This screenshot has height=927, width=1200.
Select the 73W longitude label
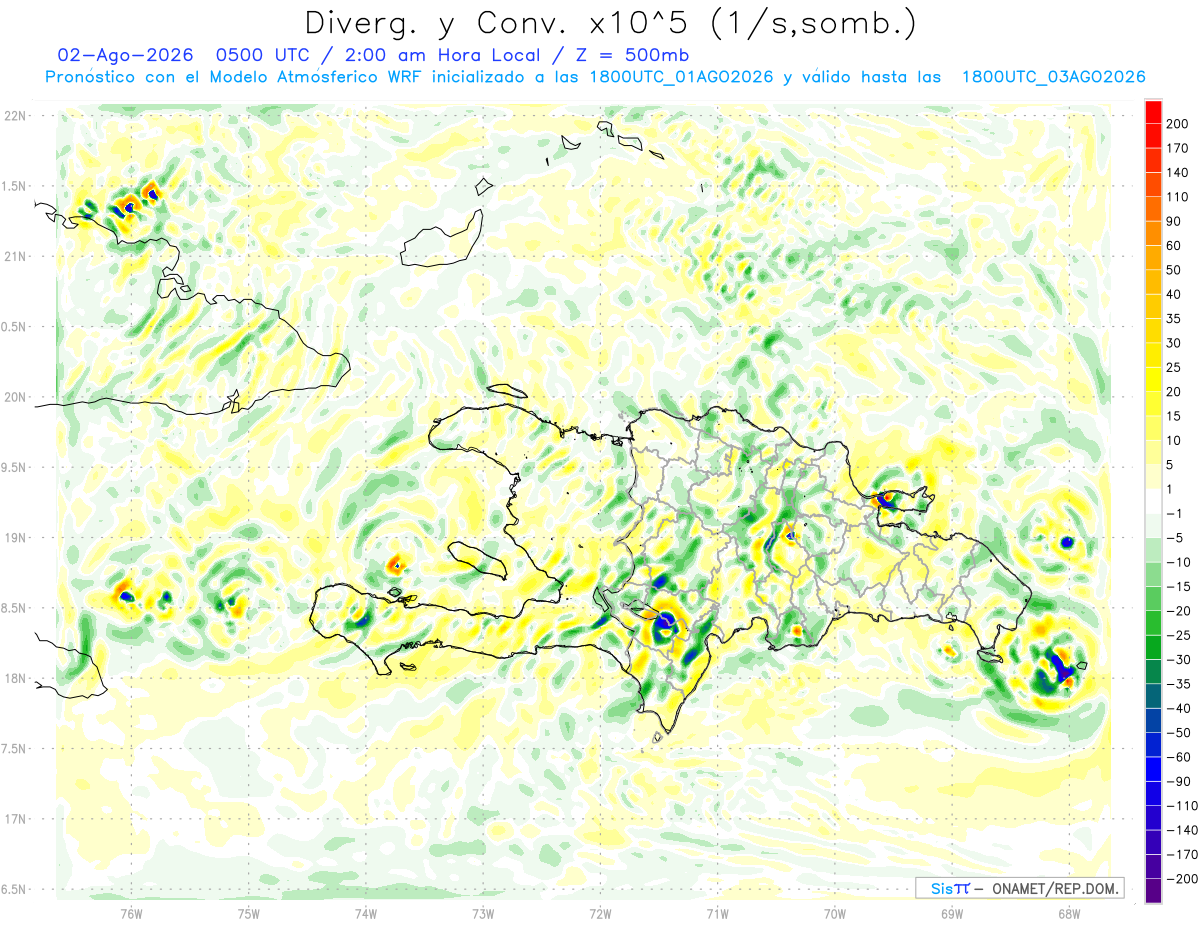tap(483, 915)
